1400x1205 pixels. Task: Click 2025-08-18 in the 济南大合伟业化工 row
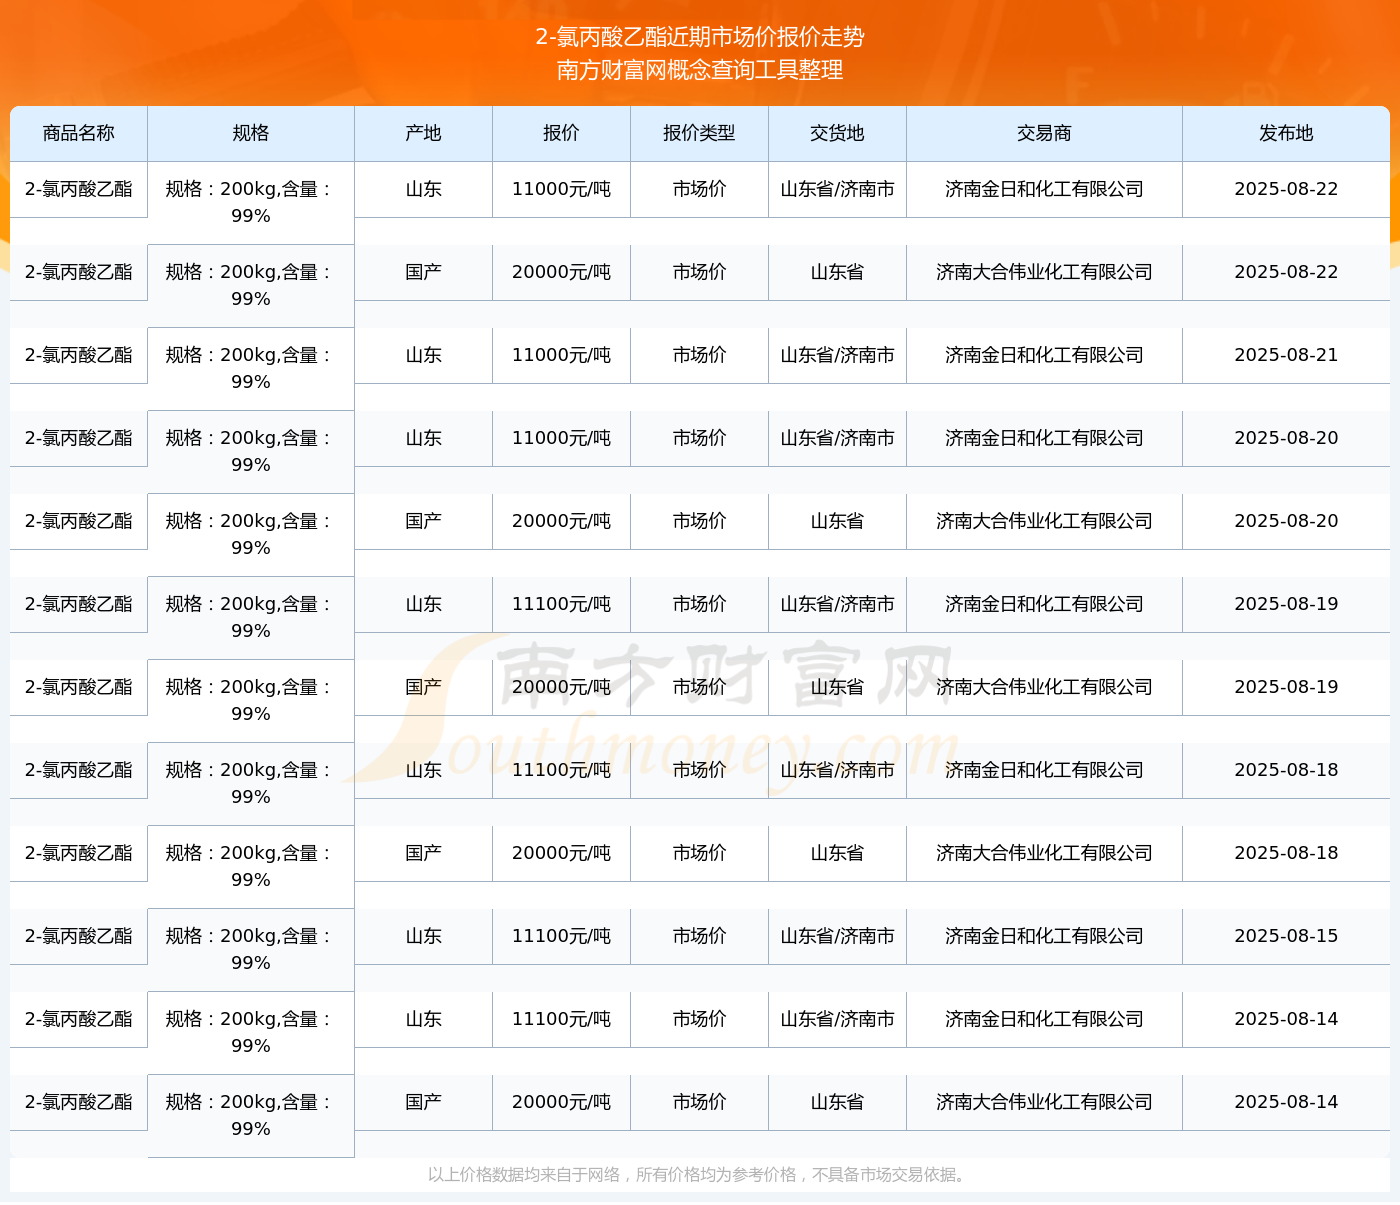click(x=1286, y=853)
